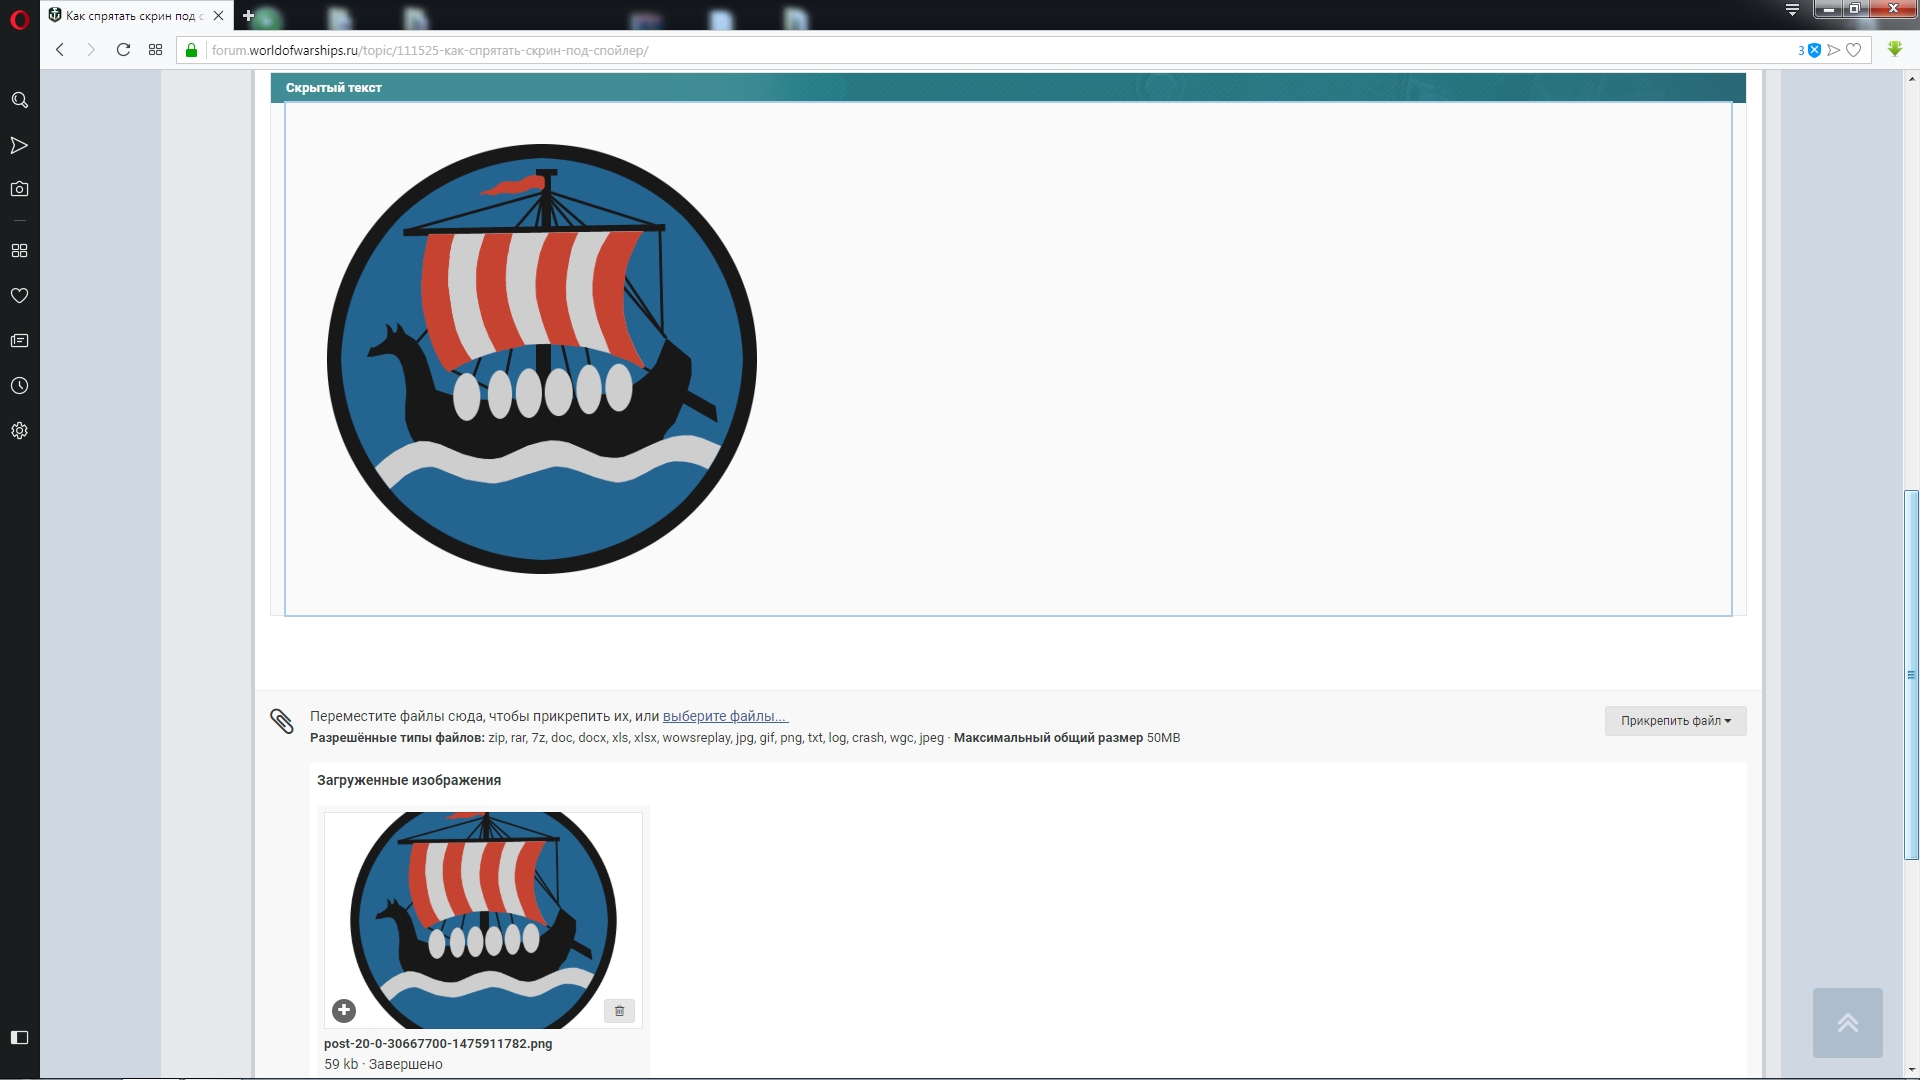Screen dimensions: 1920x1080
Task: Toggle the sidebar panel visibility
Action: pyautogui.click(x=19, y=1037)
